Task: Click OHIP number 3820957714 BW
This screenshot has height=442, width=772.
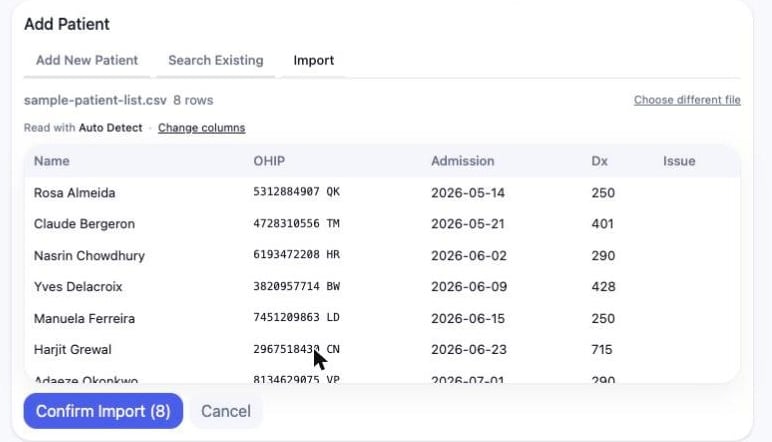Action: pyautogui.click(x=296, y=286)
